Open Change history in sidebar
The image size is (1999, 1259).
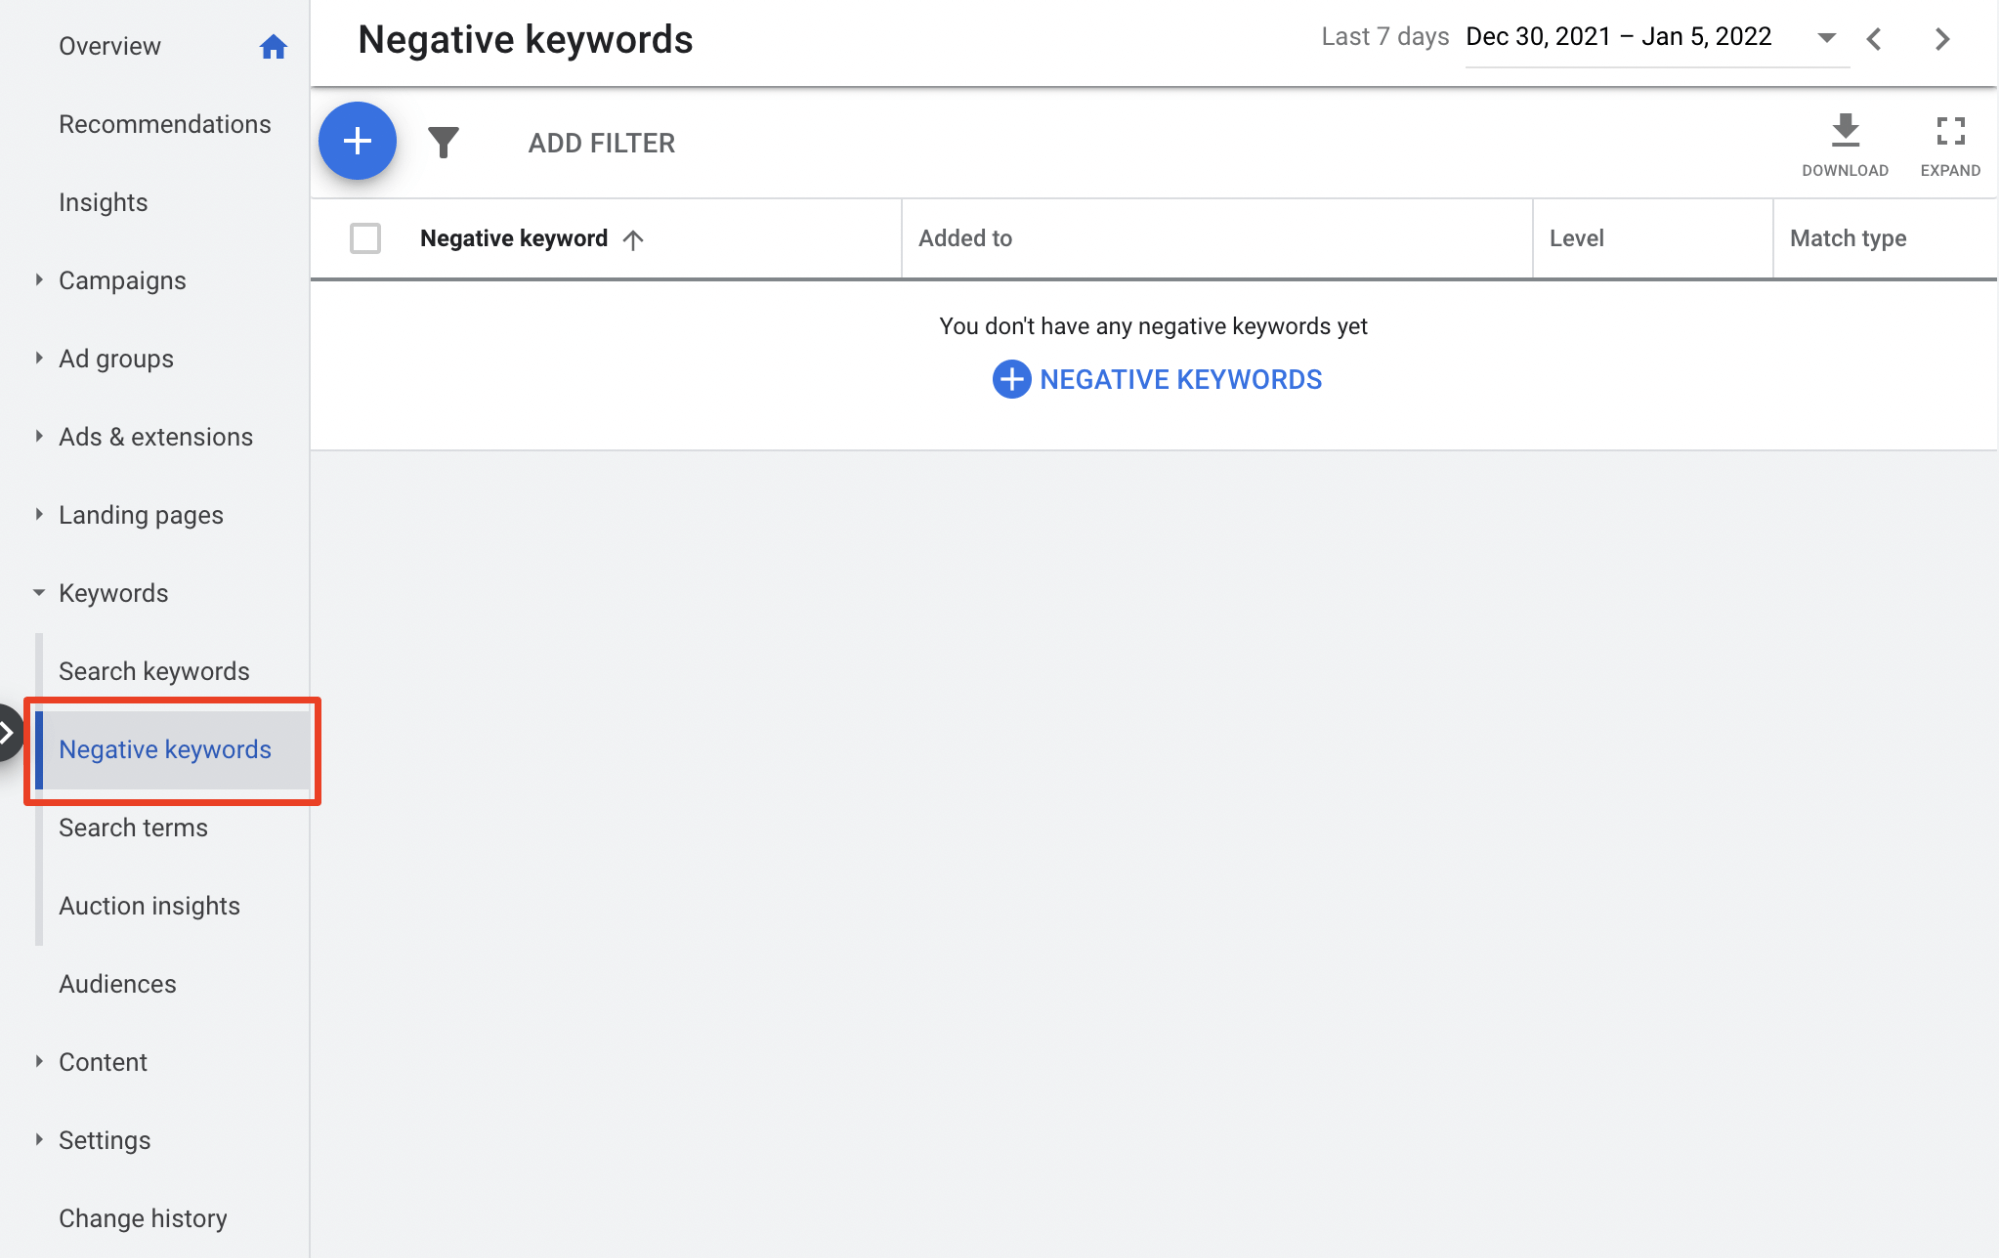143,1218
